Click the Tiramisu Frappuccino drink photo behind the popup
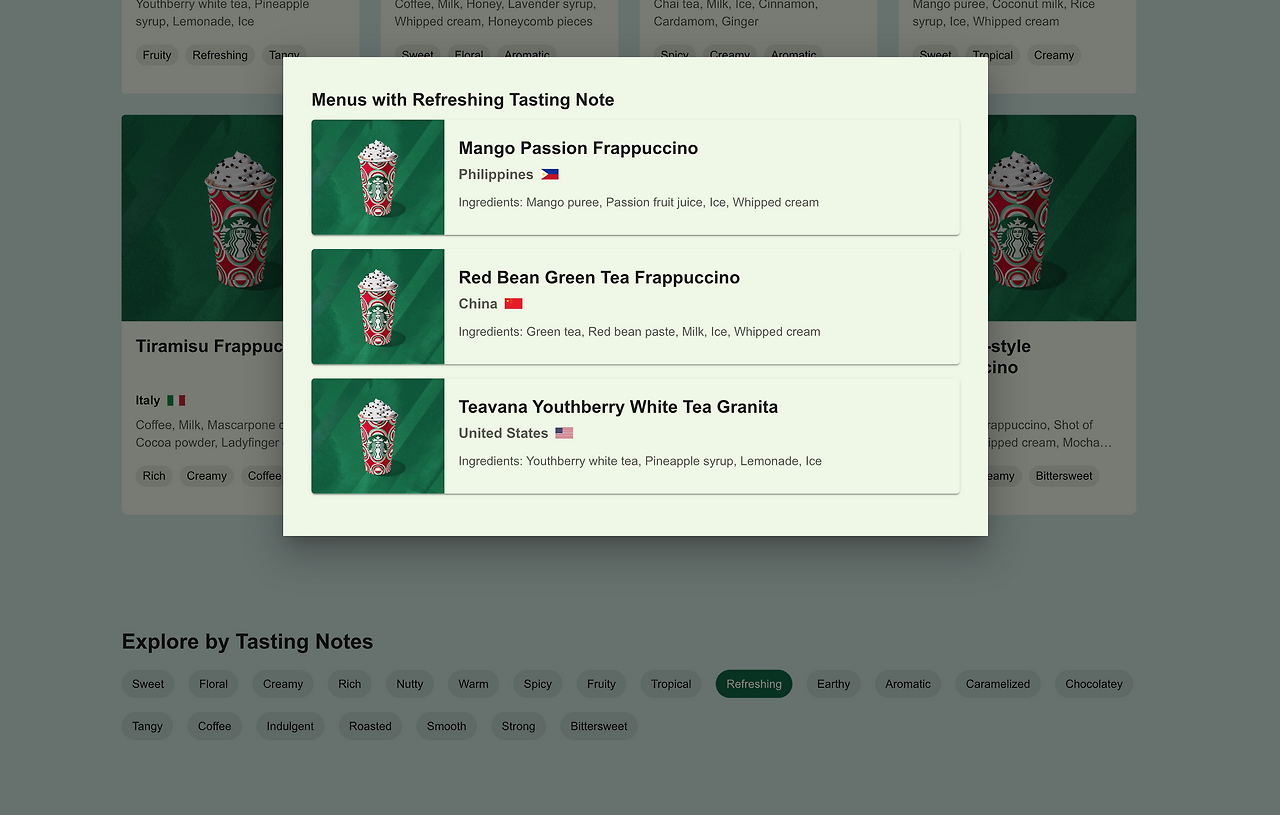 tap(202, 218)
